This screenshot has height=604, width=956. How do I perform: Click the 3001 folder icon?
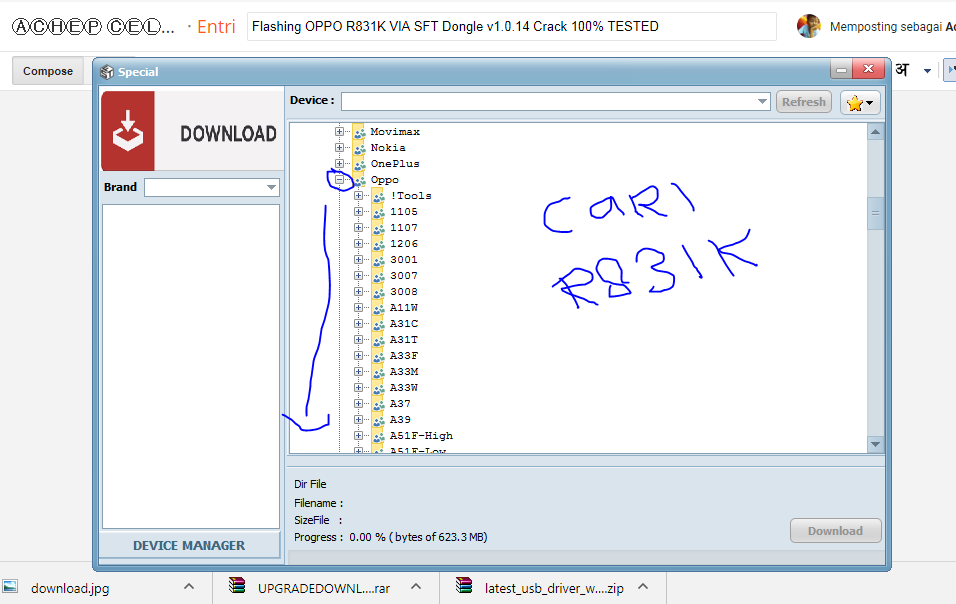point(379,260)
